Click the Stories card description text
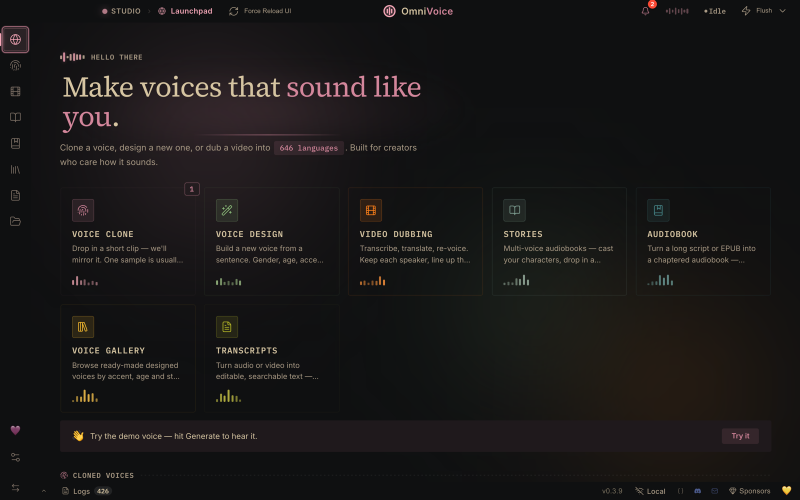This screenshot has height=500, width=800. point(558,254)
